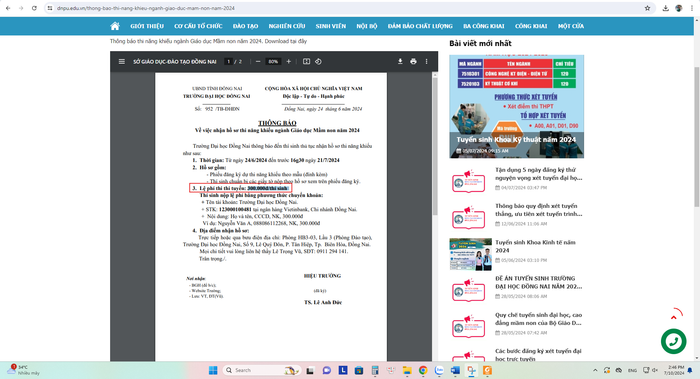Click 'Bài viết mới nhất' sidebar heading
The height and width of the screenshot is (379, 700).
pyautogui.click(x=480, y=43)
